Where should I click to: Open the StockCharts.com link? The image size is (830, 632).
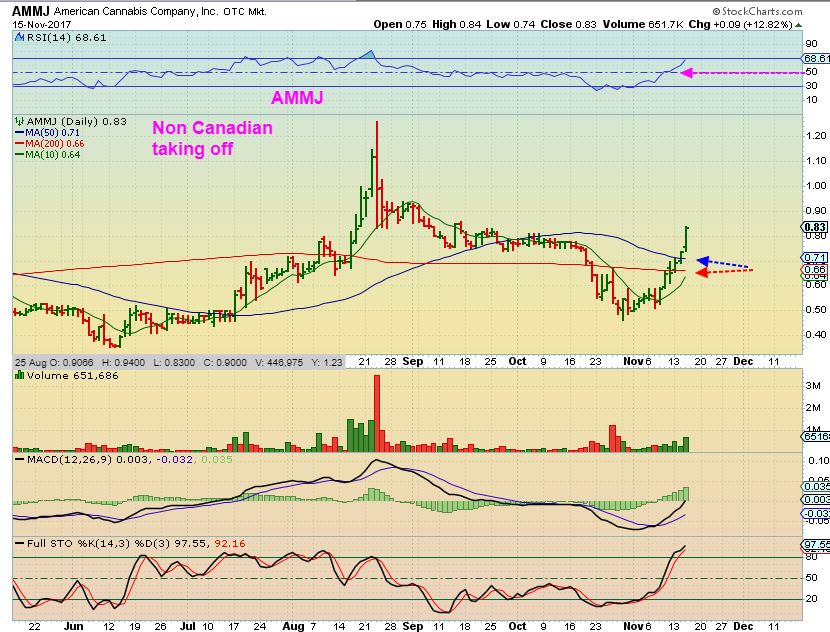(762, 11)
